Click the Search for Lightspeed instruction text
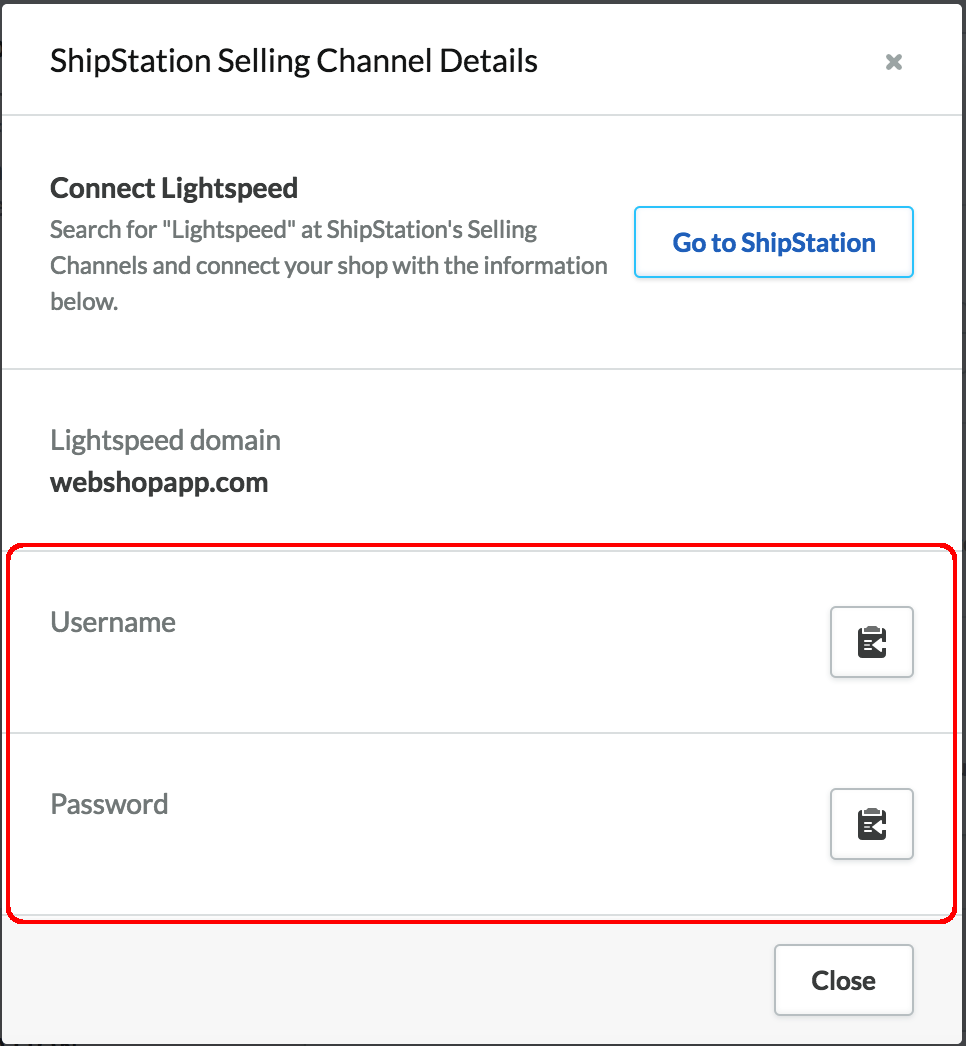966x1046 pixels. point(293,230)
